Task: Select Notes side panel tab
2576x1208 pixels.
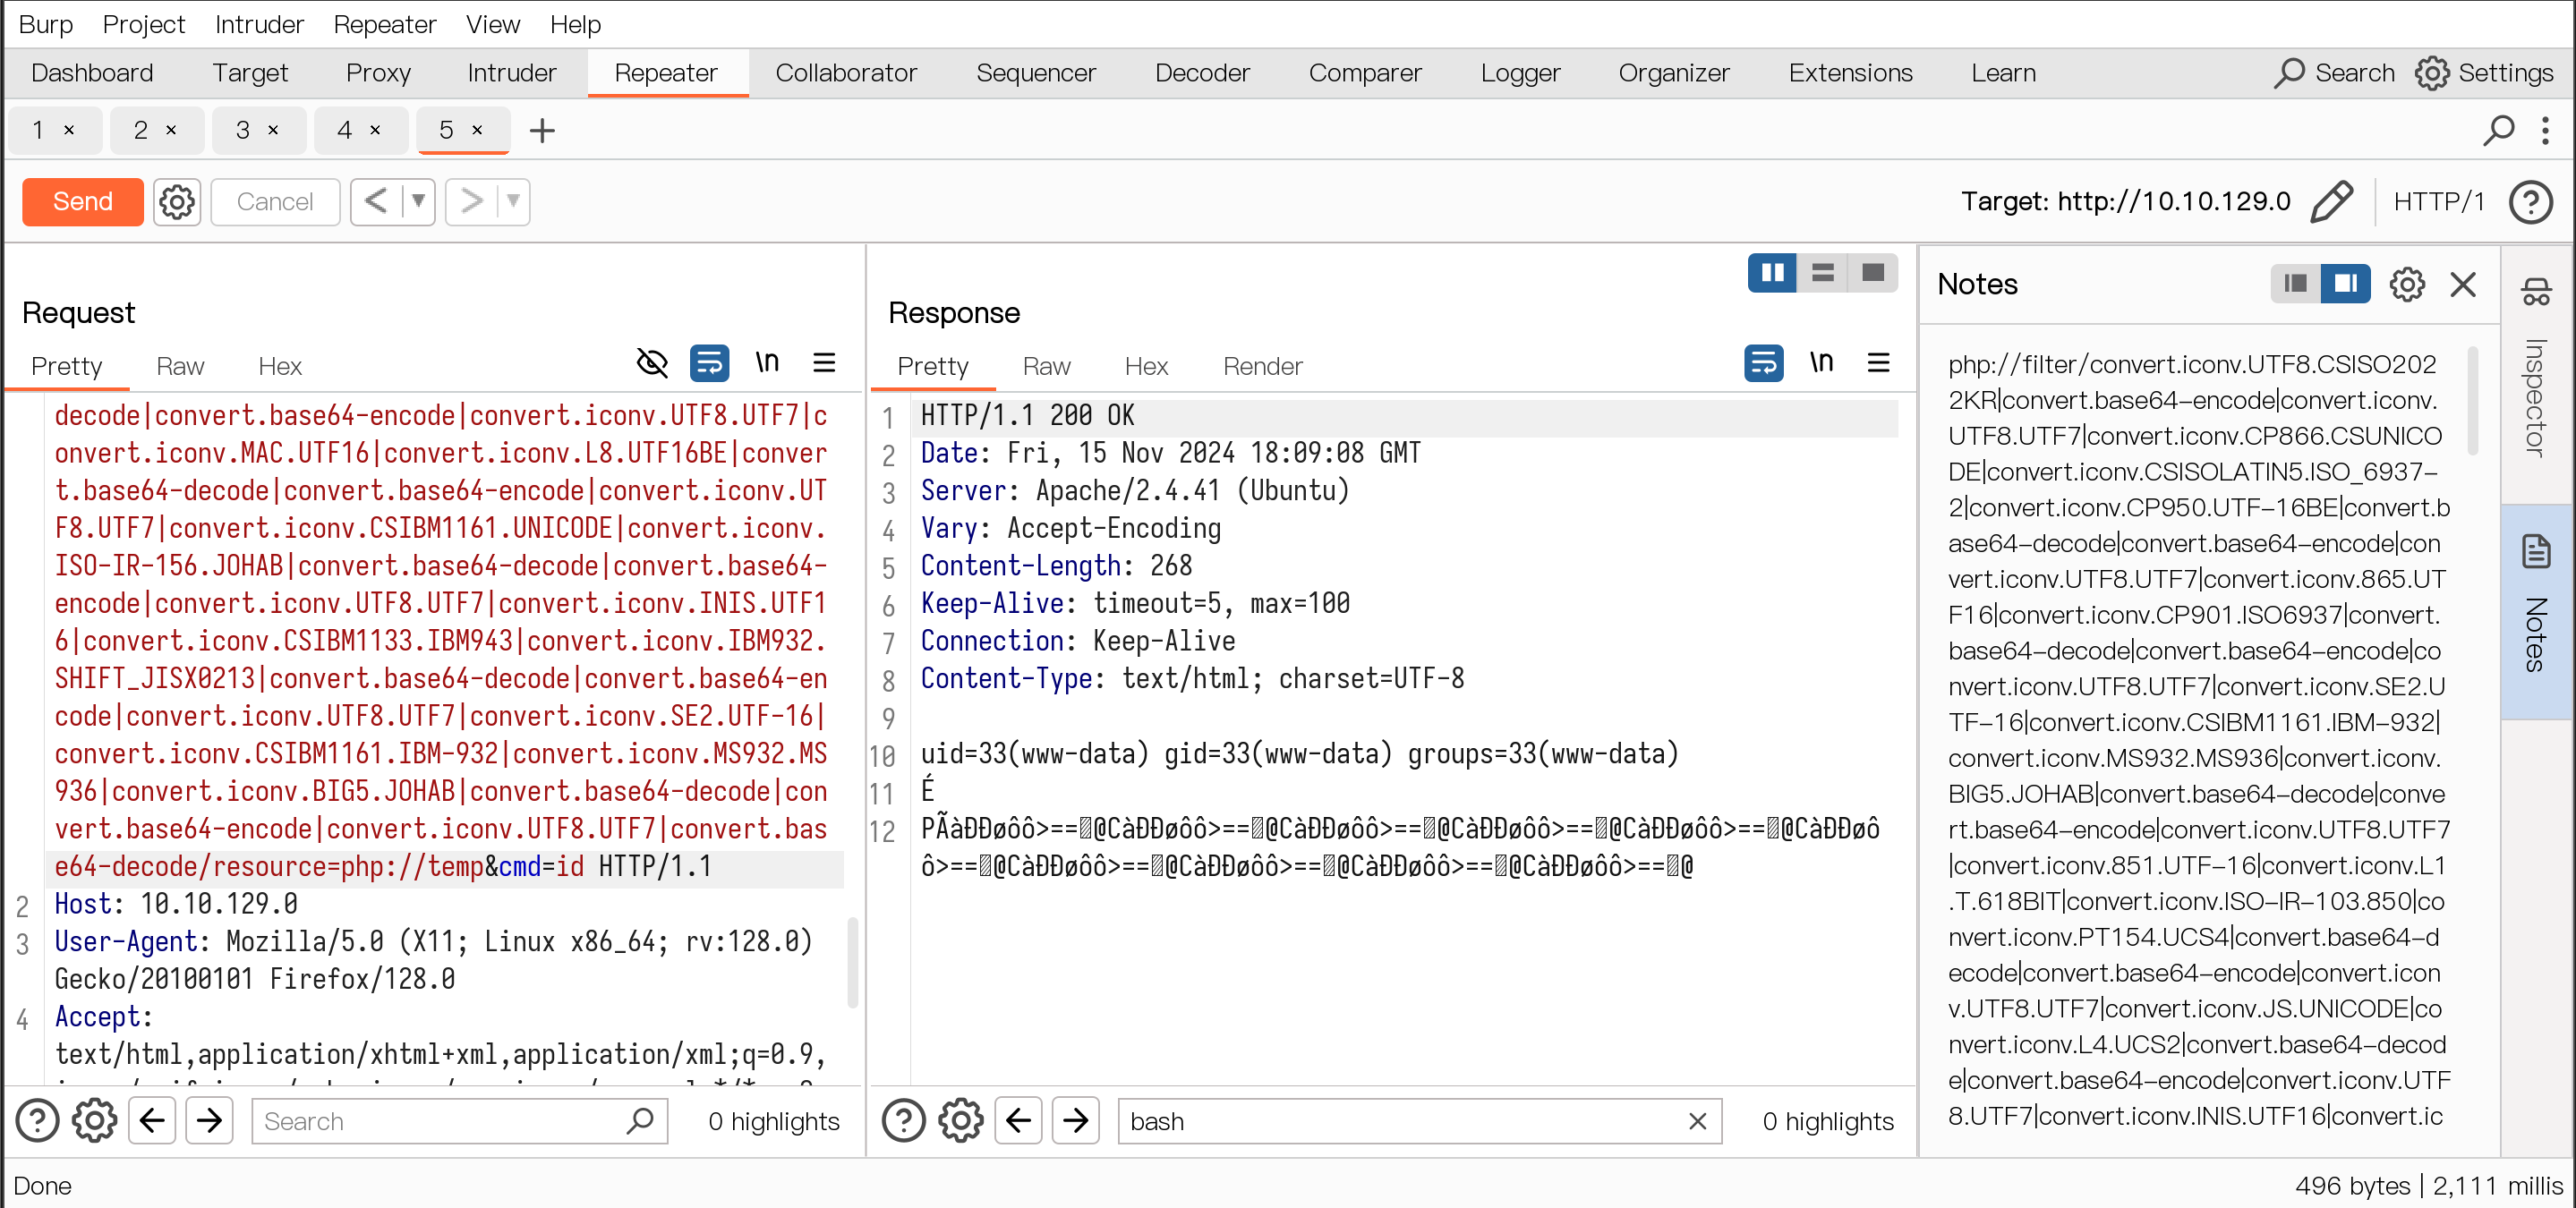Action: (x=2536, y=612)
